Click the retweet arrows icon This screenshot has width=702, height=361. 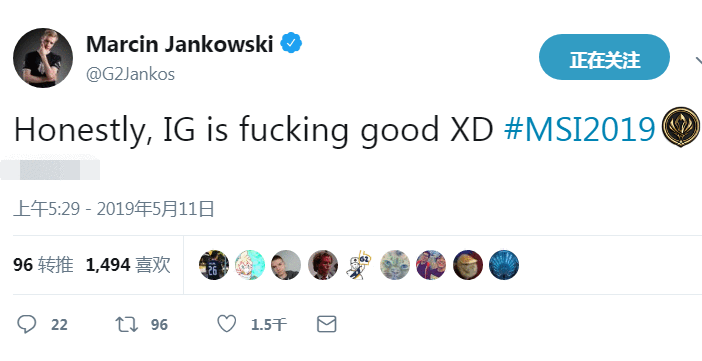127,324
